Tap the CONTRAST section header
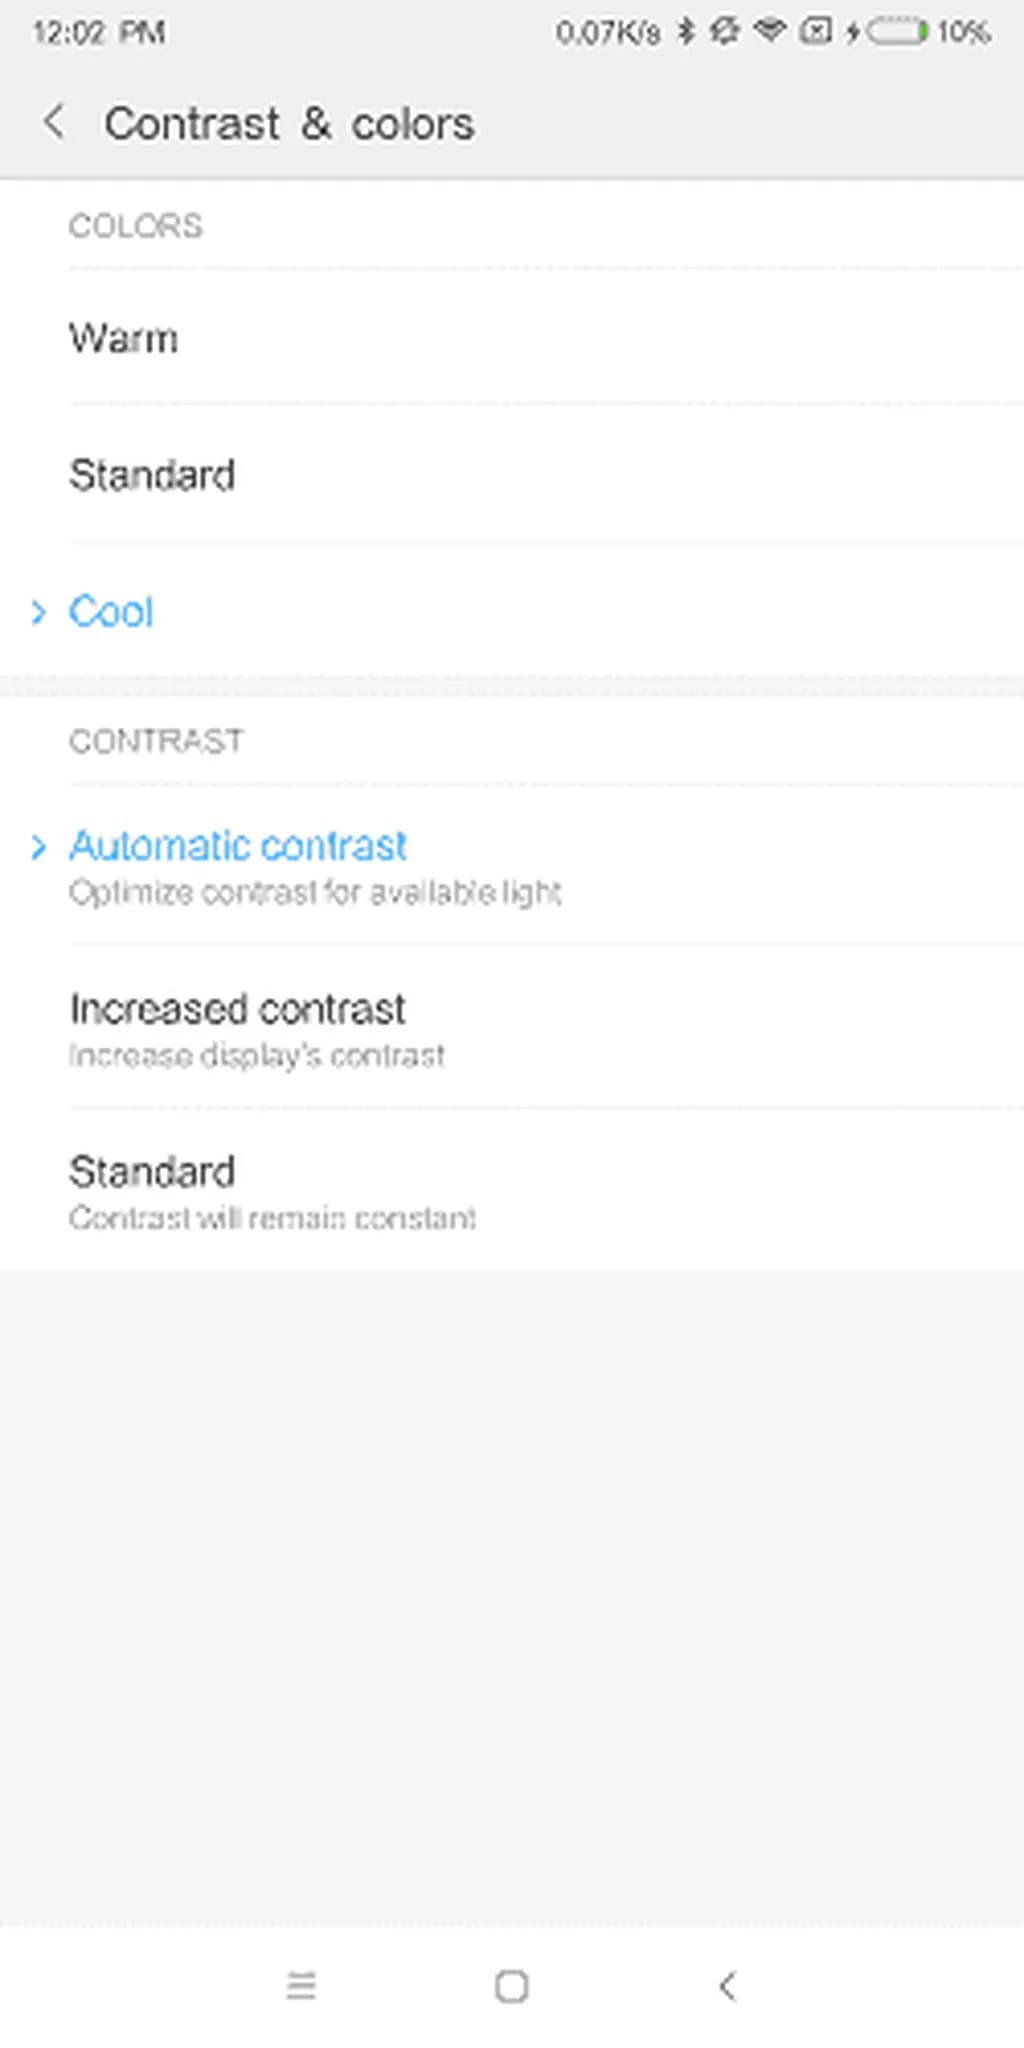1024x2048 pixels. point(156,741)
